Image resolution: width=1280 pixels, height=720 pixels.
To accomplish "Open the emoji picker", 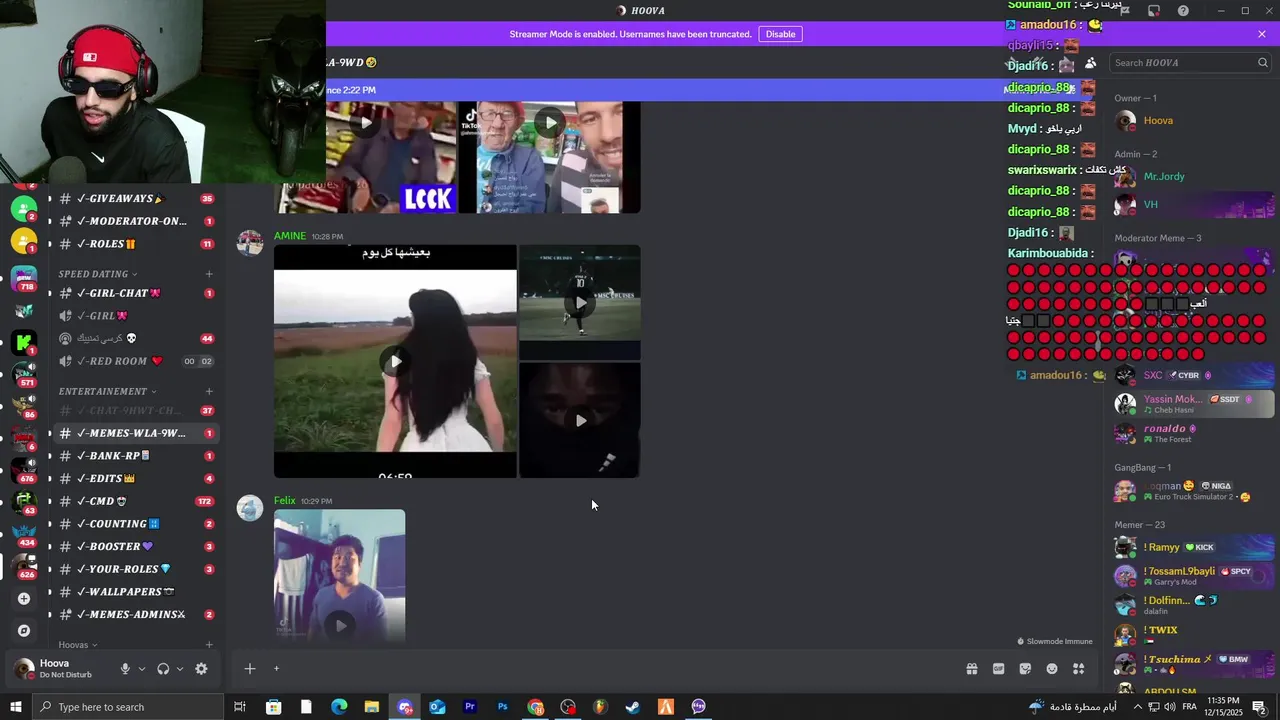I will tap(1052, 669).
